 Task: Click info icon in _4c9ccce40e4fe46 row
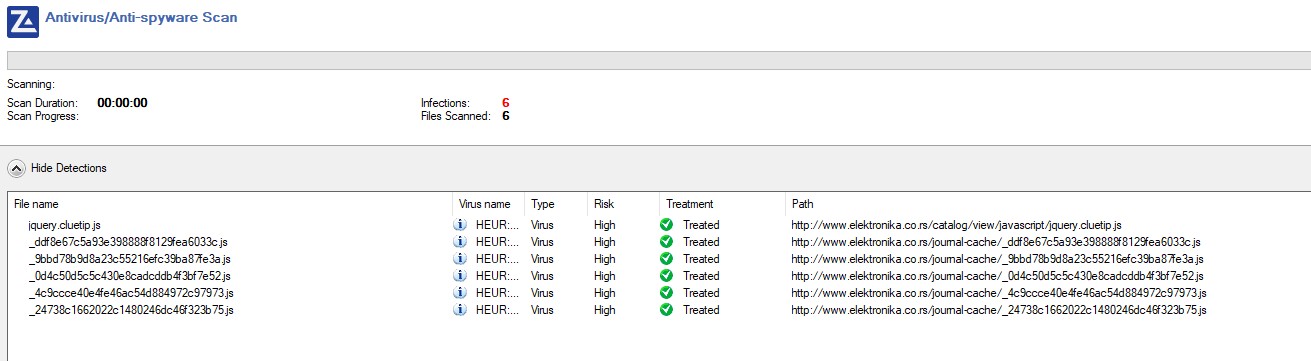pyautogui.click(x=461, y=293)
